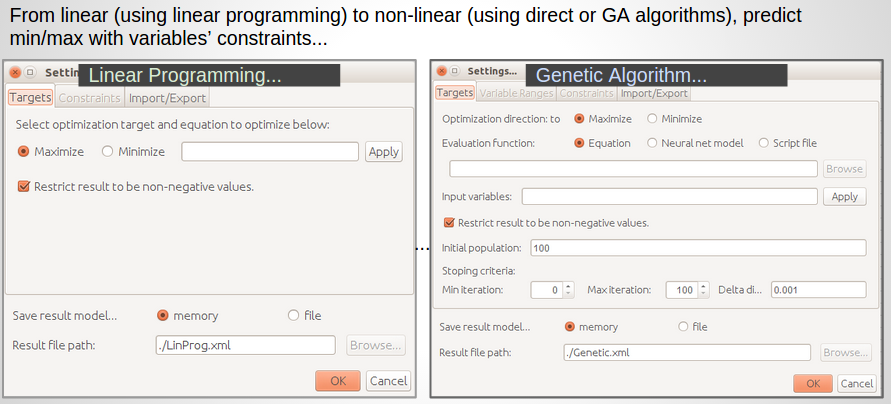891x404 pixels.
Task: Toggle non-negative restriction in Genetic Algorithm
Action: point(449,223)
